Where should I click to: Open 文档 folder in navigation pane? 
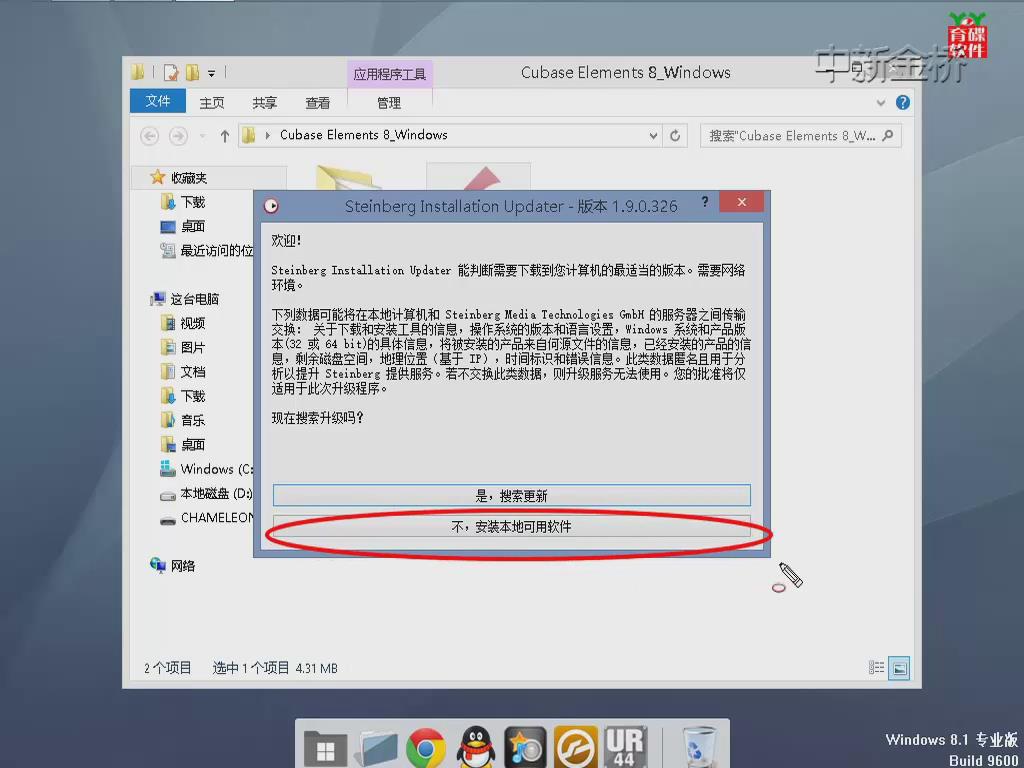pyautogui.click(x=184, y=372)
